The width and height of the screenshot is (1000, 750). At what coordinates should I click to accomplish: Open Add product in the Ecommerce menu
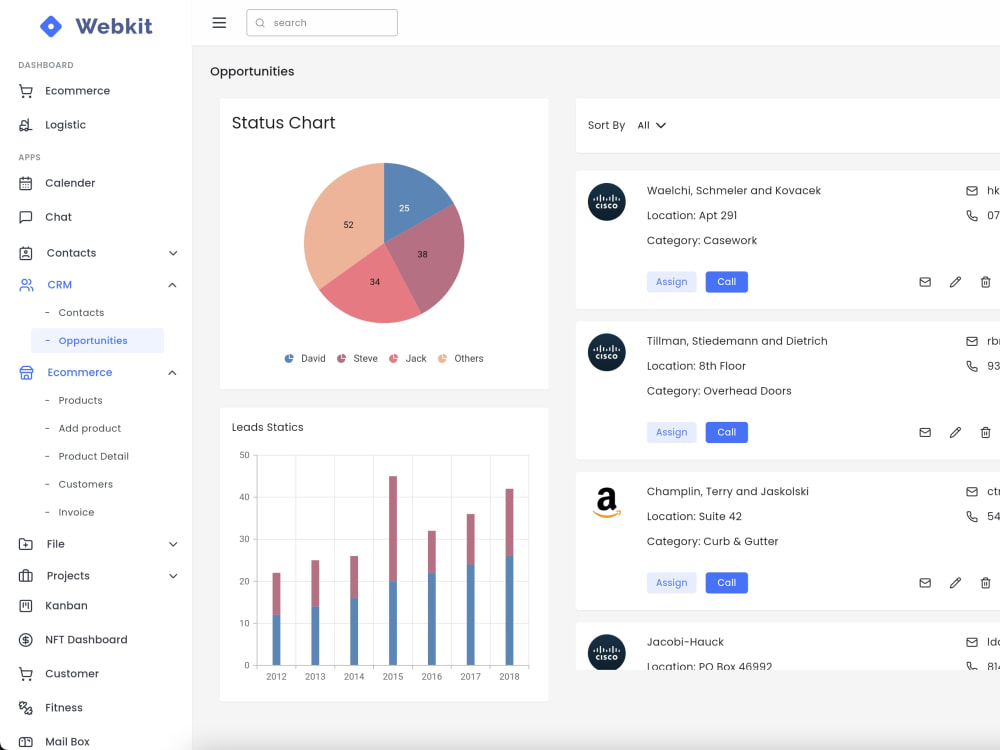pyautogui.click(x=89, y=429)
